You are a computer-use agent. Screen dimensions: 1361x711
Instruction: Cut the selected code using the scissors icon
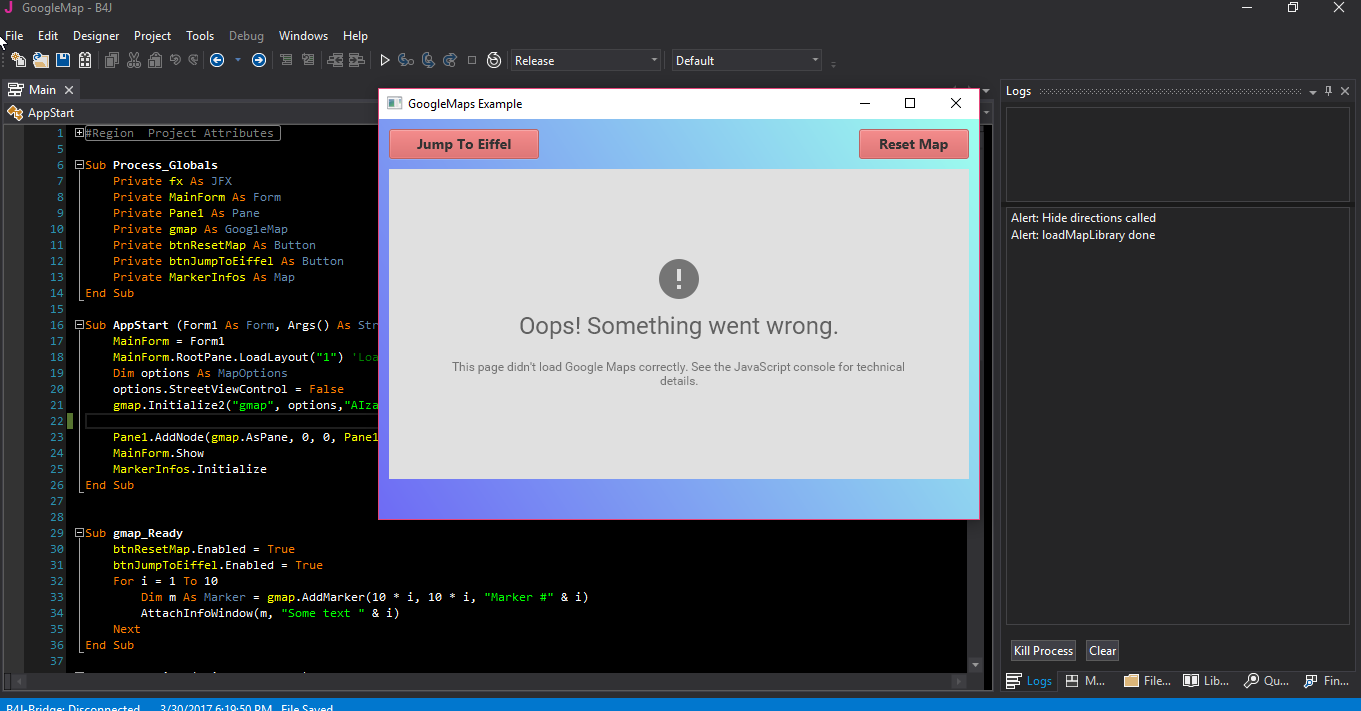click(x=134, y=60)
